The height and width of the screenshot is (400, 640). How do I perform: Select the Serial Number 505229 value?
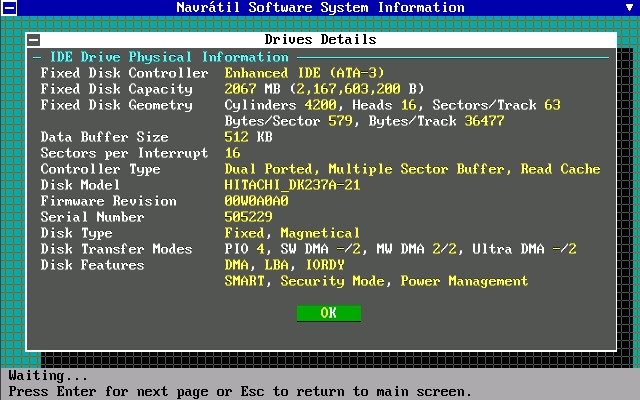point(248,217)
